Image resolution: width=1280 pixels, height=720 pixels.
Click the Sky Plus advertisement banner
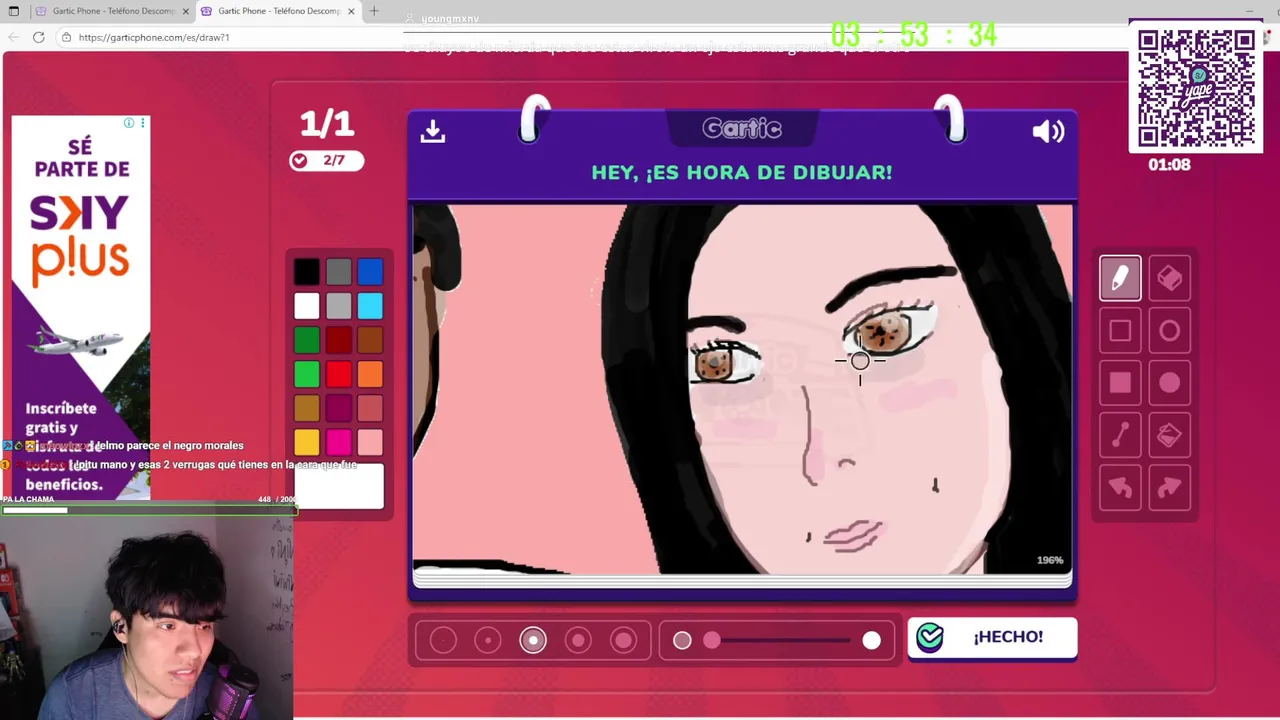(81, 307)
